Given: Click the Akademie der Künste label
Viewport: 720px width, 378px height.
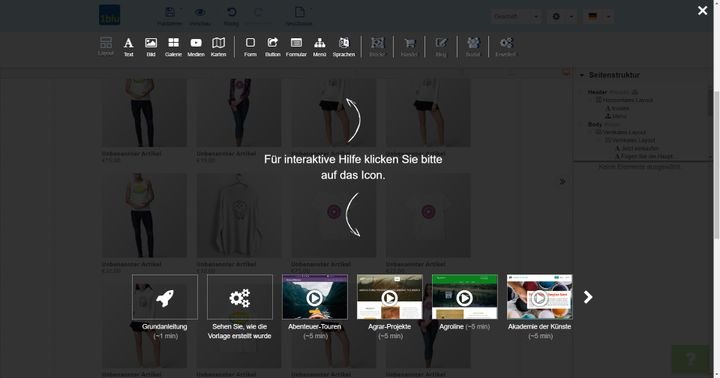Looking at the screenshot, I should pyautogui.click(x=540, y=327).
